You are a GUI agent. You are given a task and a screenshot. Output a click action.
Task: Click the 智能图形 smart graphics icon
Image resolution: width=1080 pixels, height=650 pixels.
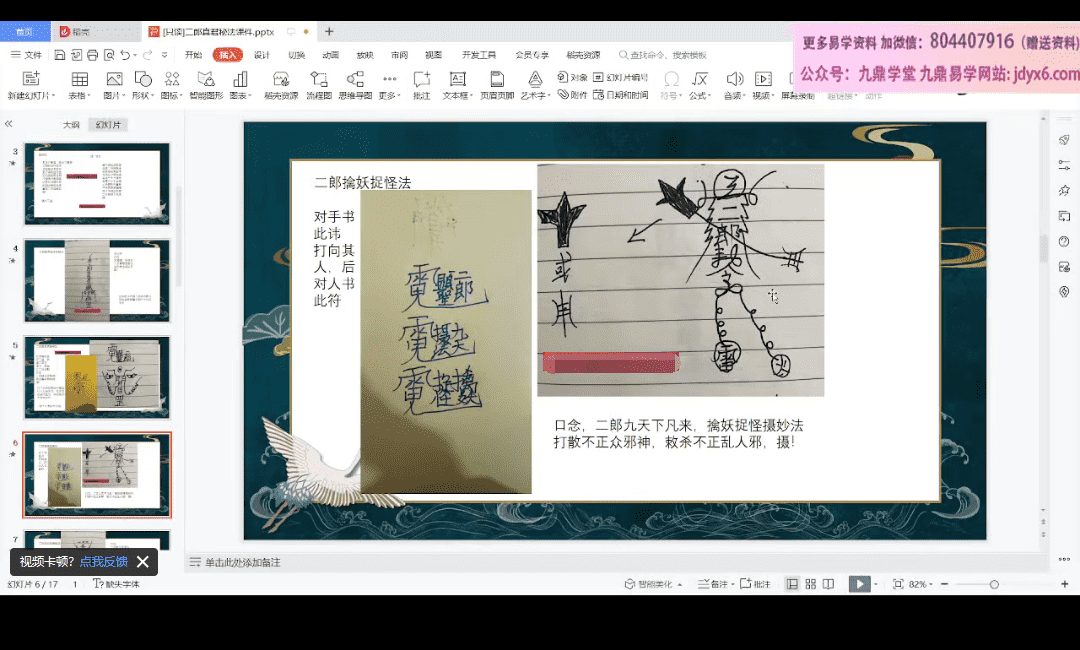tap(206, 80)
